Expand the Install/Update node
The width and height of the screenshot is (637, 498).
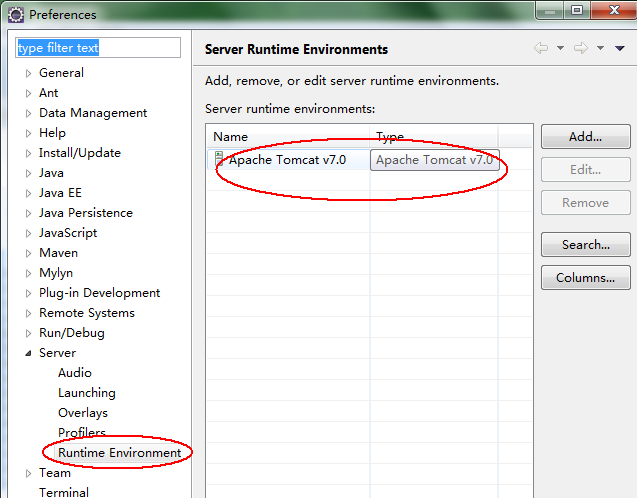(28, 154)
